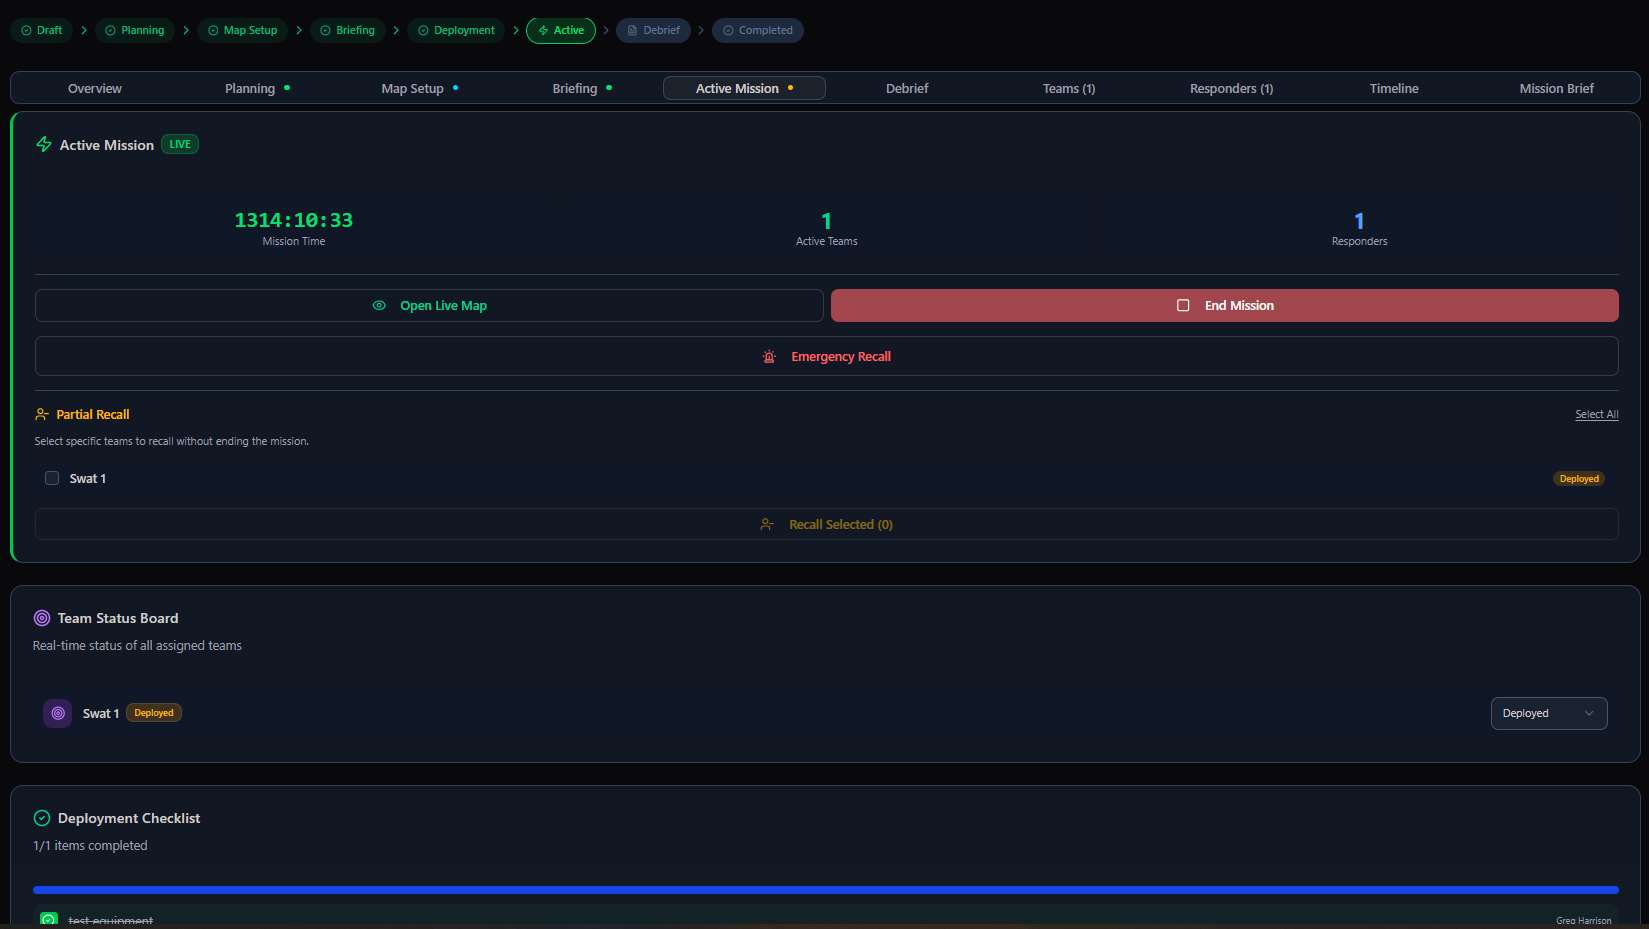Open the Debrief tab
This screenshot has height=929, width=1649.
click(907, 88)
